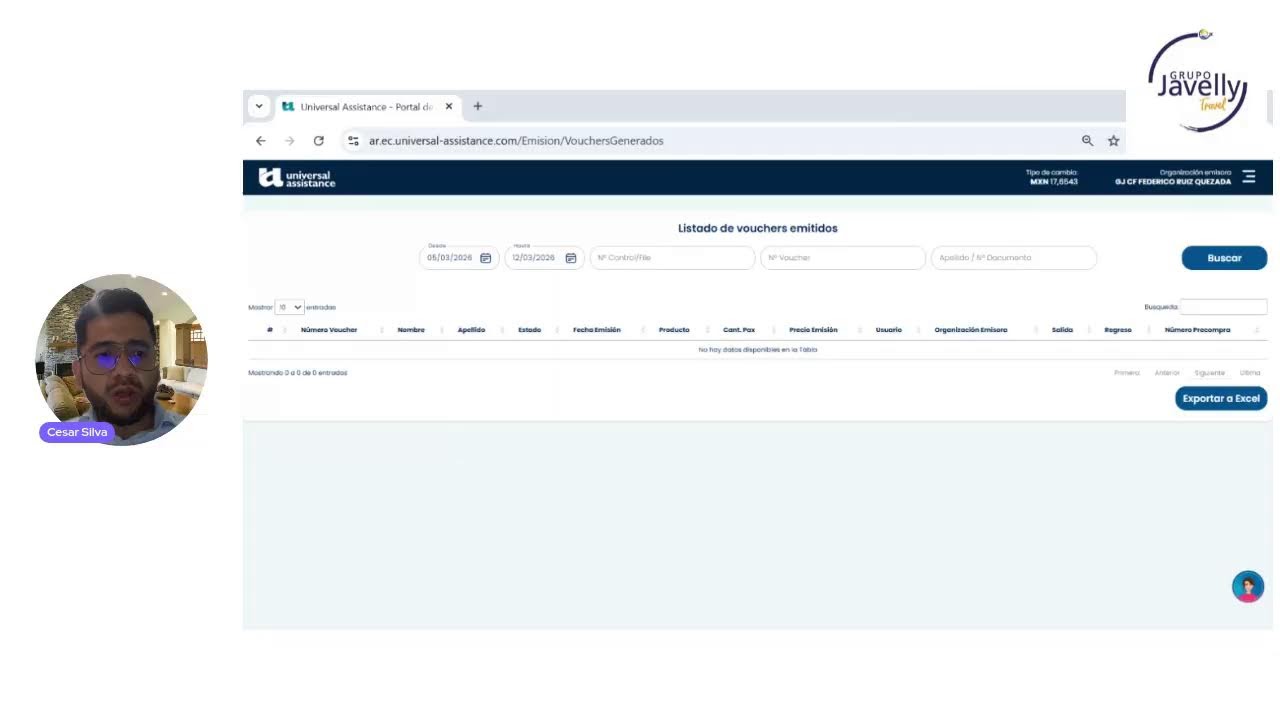Sort by Salida column header

coord(1062,330)
